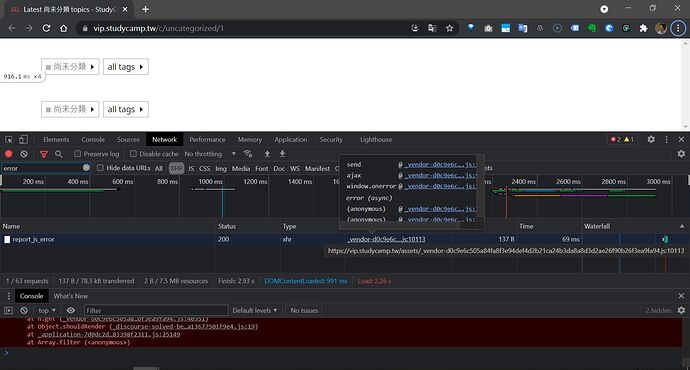
Task: Toggle the Img request type filter
Action: coord(221,168)
